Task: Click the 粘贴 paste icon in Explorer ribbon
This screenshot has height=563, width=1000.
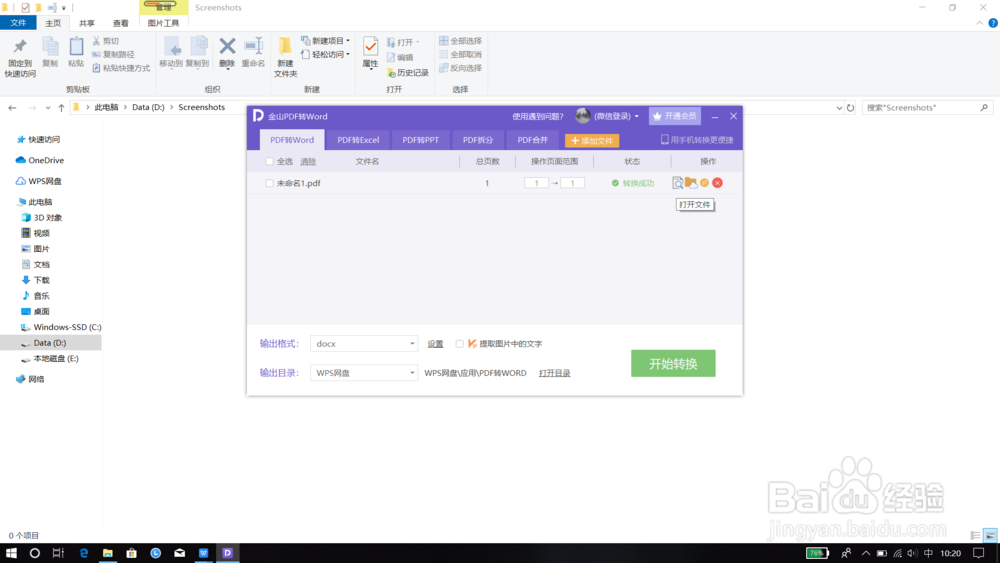Action: pos(76,47)
